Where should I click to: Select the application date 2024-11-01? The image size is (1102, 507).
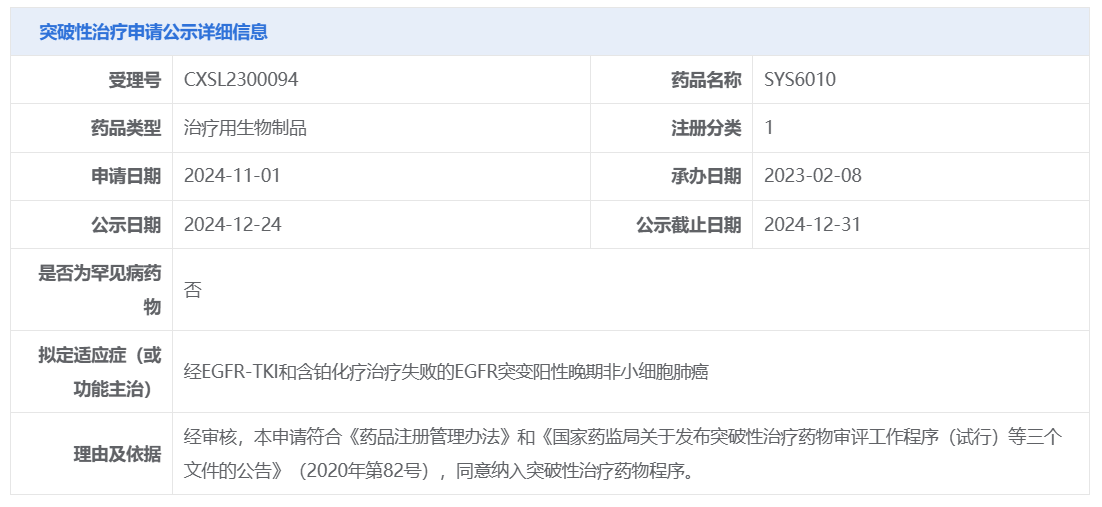tap(232, 176)
